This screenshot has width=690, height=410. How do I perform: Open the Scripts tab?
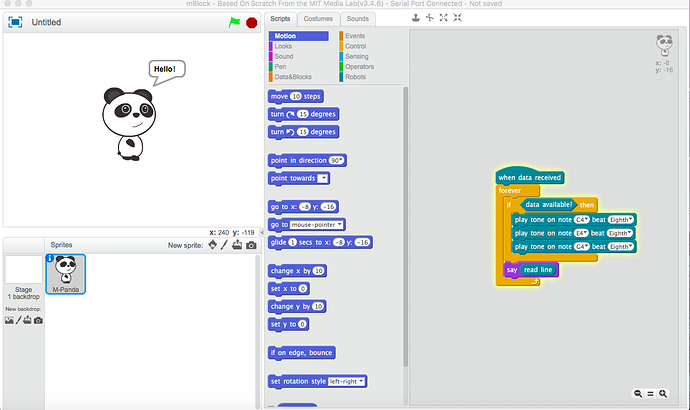(280, 19)
